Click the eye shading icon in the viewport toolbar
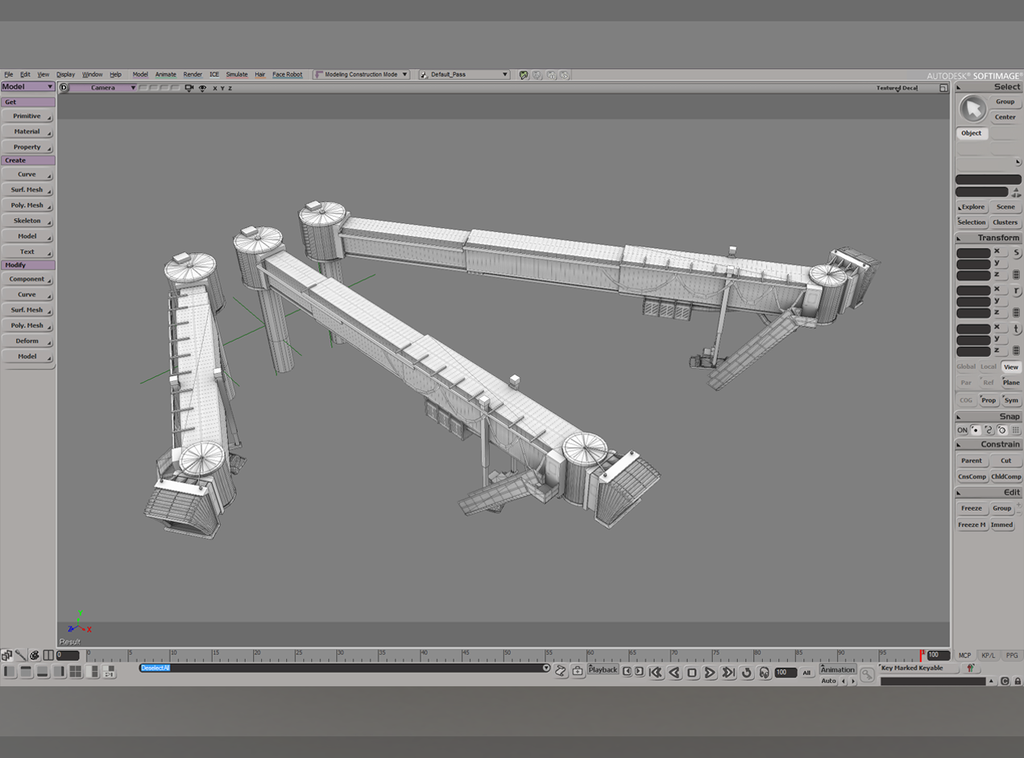The image size is (1024, 758). click(x=203, y=88)
